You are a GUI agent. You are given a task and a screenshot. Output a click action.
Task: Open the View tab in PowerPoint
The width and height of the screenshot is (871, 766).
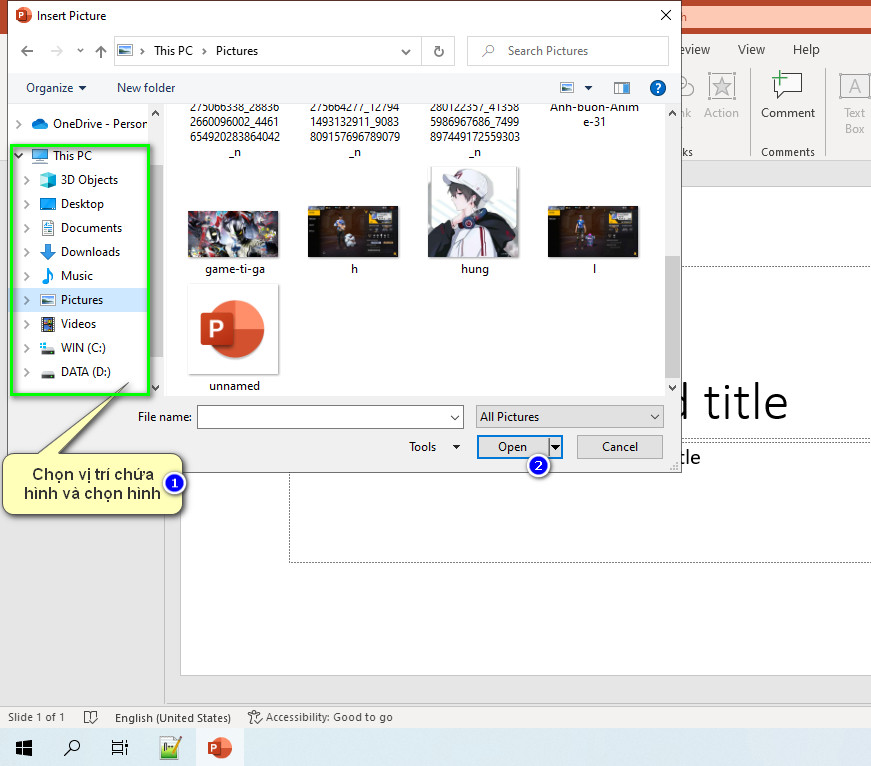[x=751, y=49]
